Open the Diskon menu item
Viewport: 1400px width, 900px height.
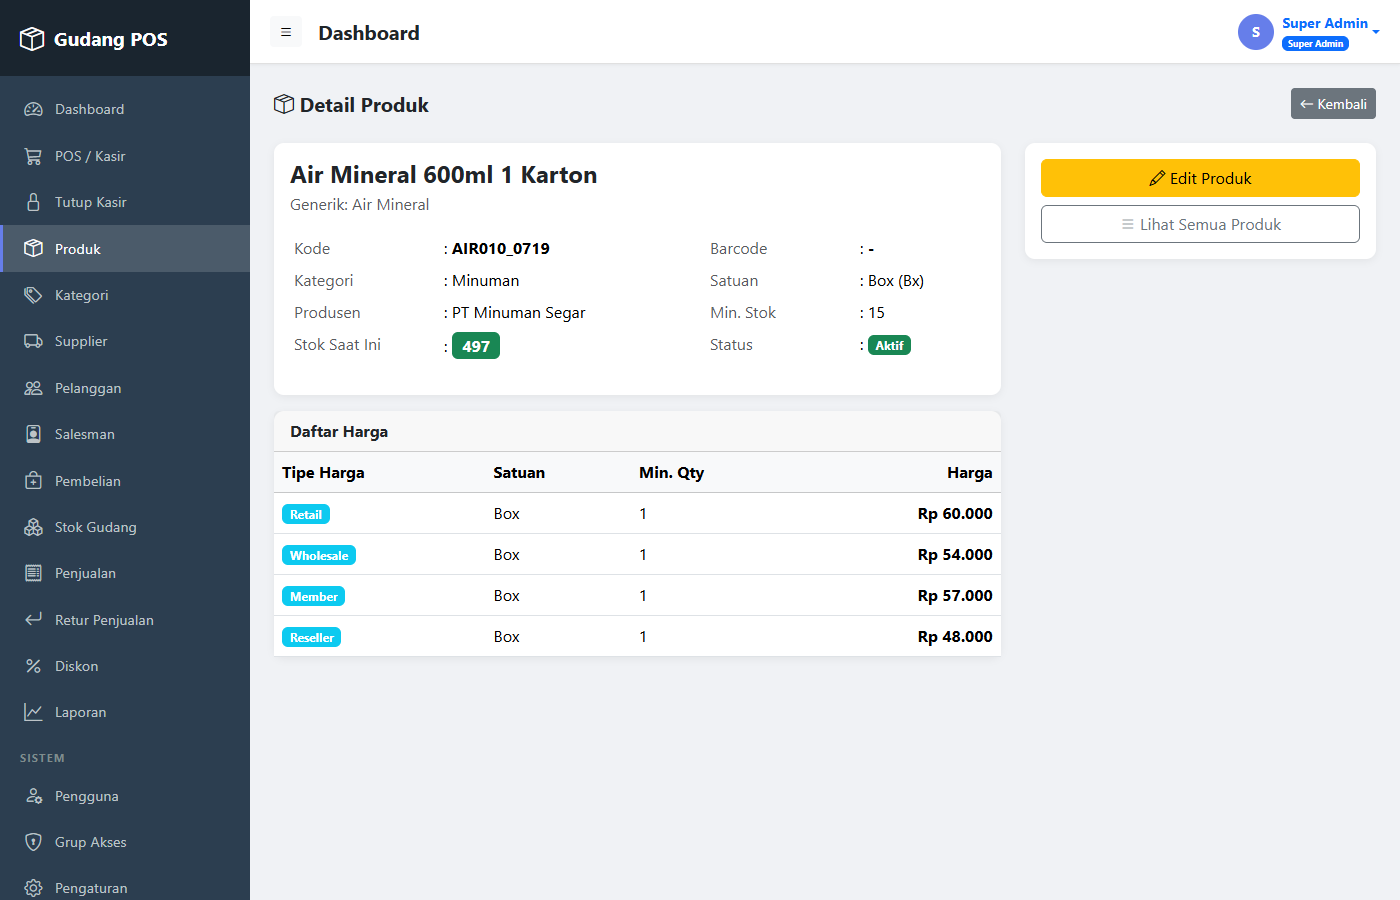point(125,666)
